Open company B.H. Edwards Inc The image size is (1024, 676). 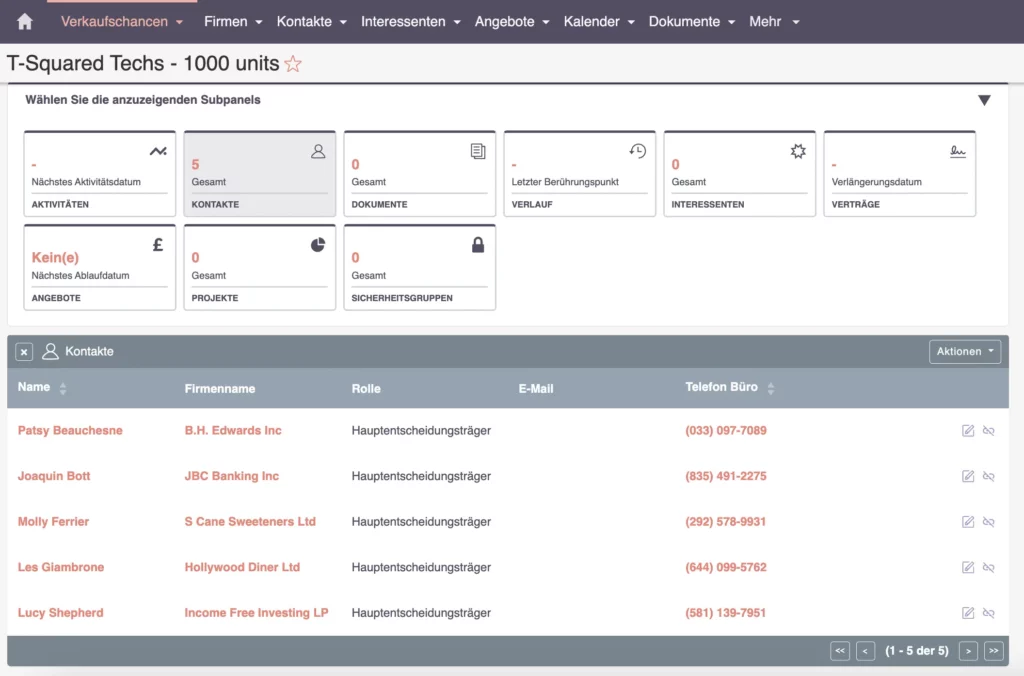click(x=233, y=430)
